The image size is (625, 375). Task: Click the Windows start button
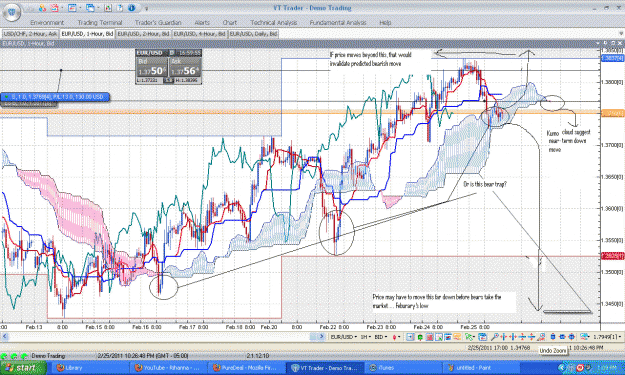click(x=23, y=368)
